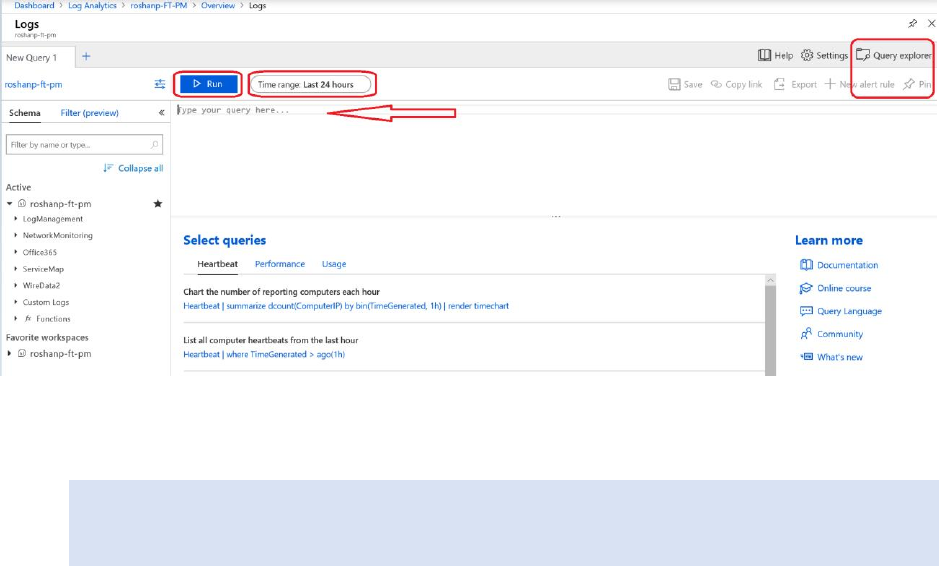Open the Heartbeat summarize dcount timechart query

tap(346, 305)
